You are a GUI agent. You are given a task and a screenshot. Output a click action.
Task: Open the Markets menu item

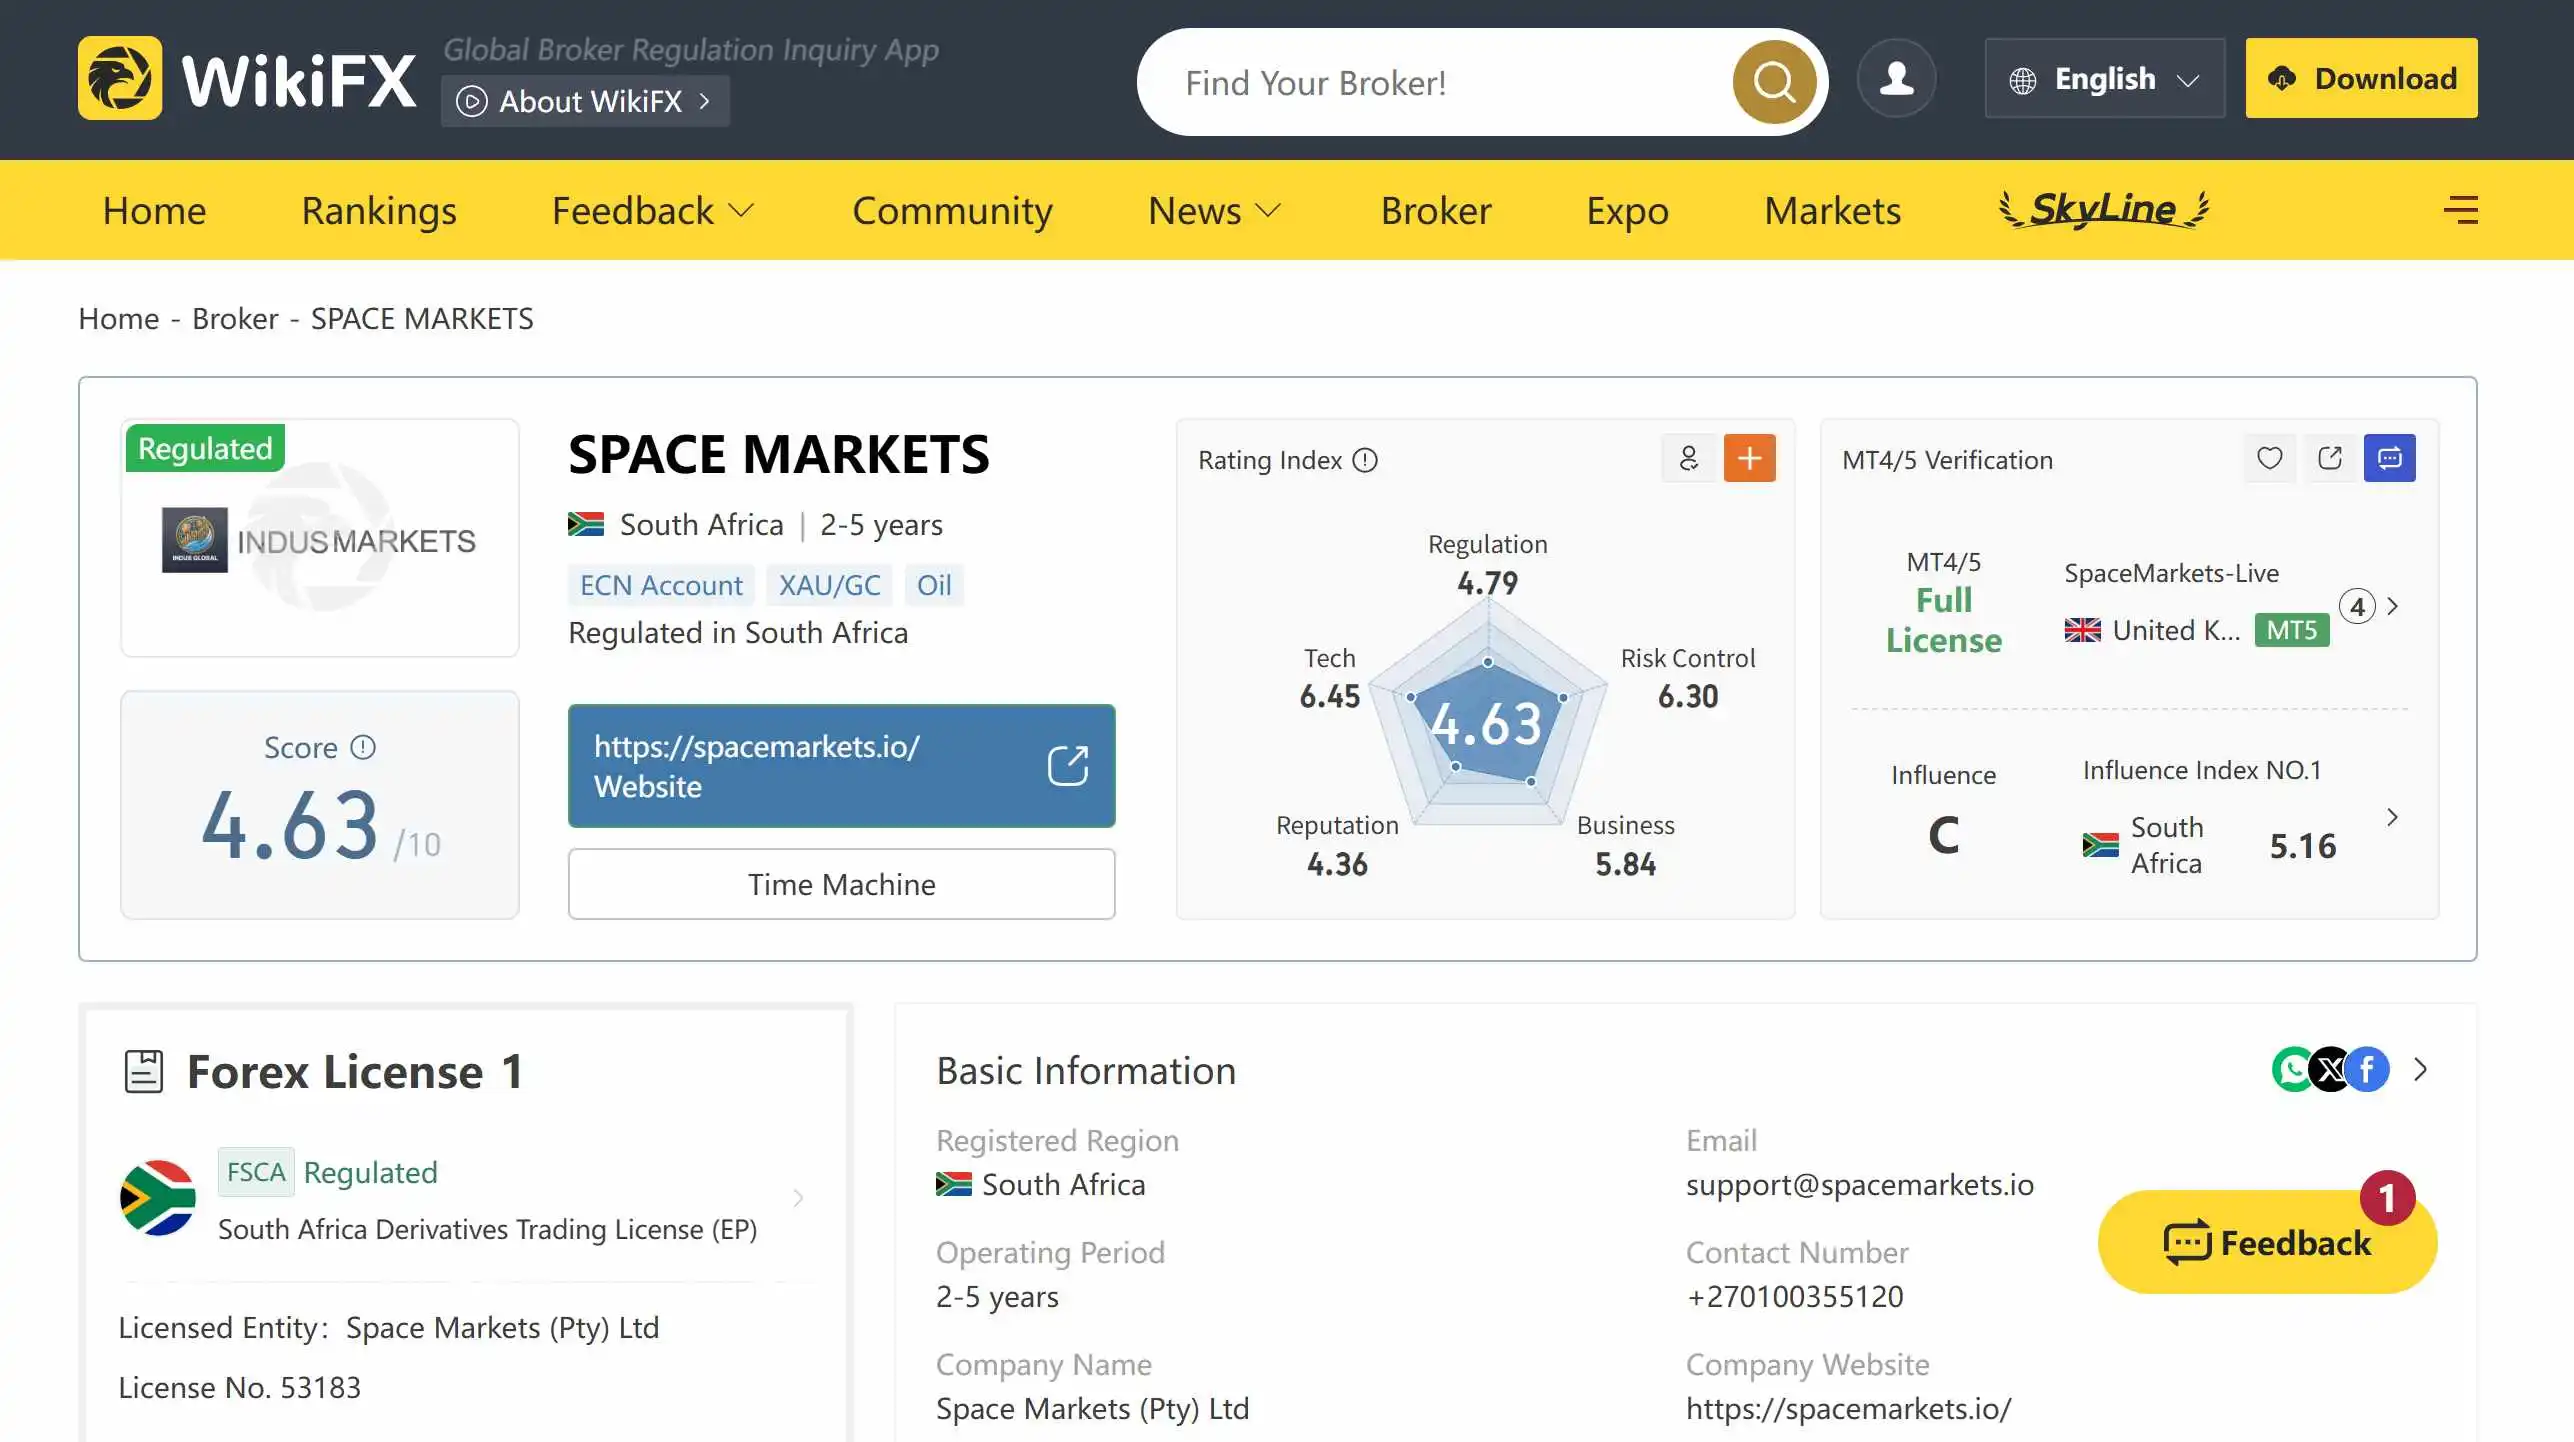point(1832,210)
